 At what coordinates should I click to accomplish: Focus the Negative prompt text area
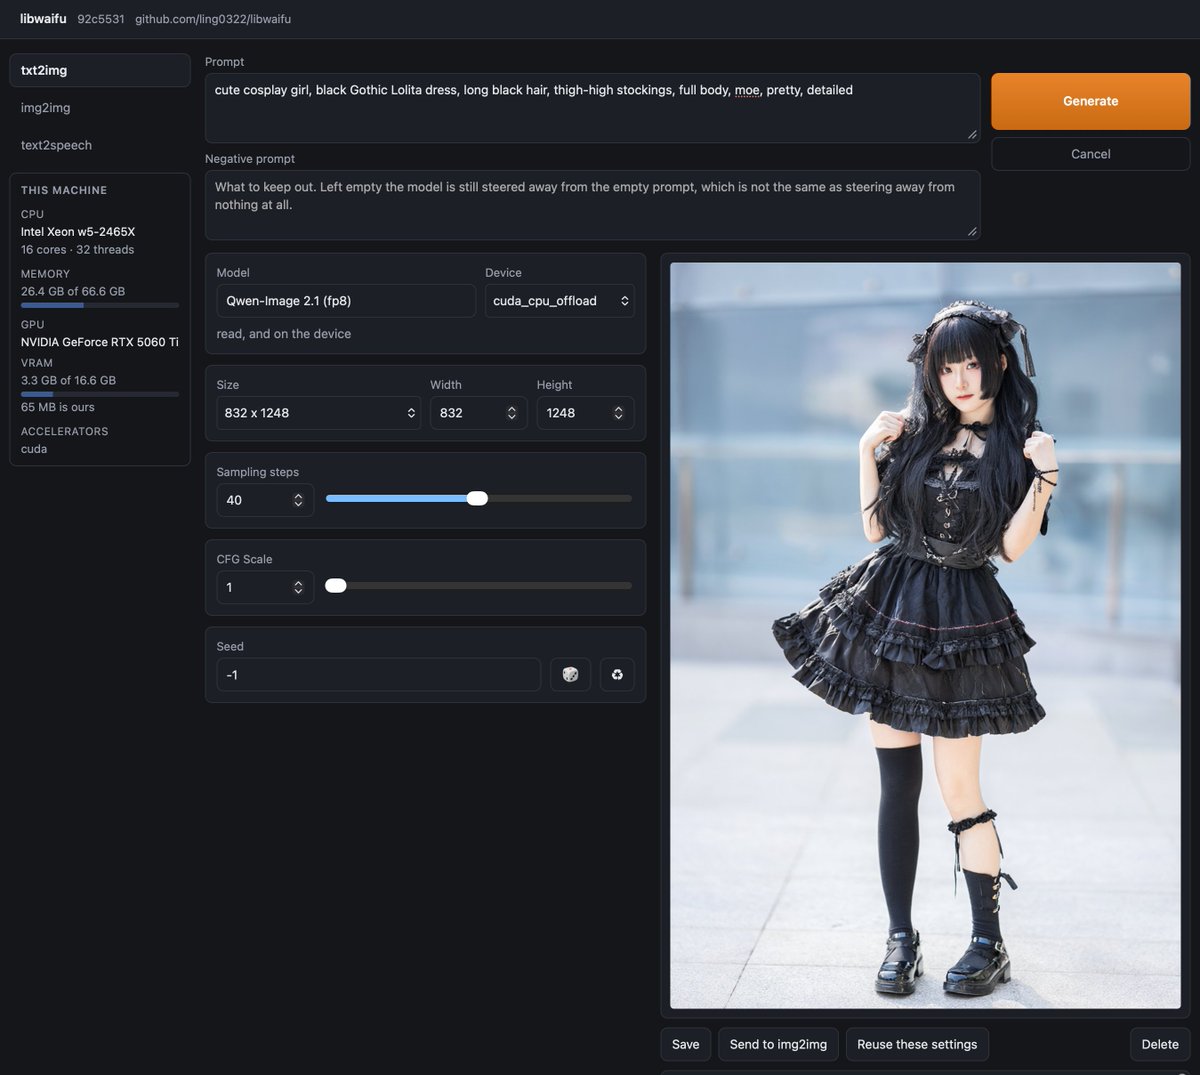point(592,205)
